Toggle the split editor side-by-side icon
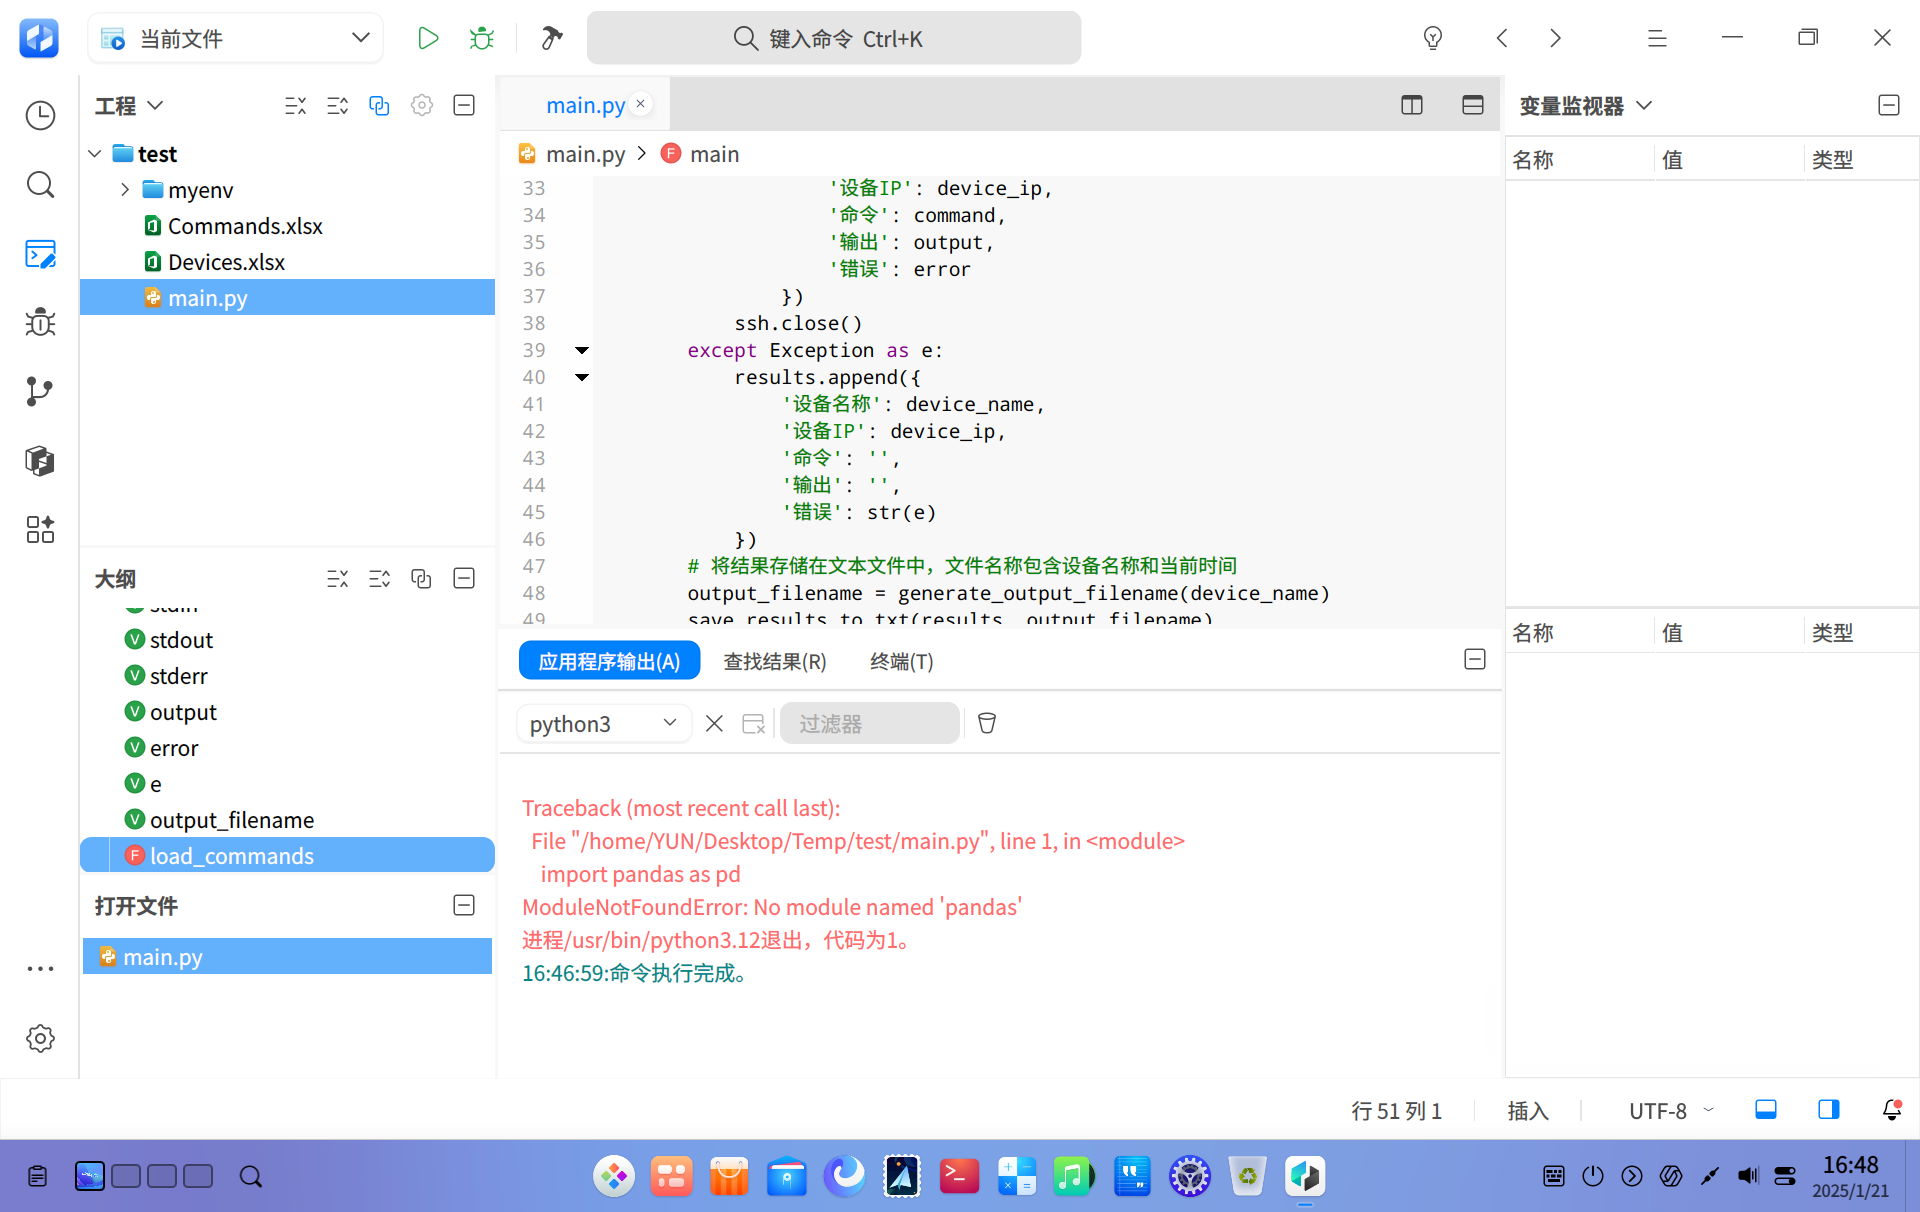This screenshot has width=1920, height=1212. 1411,105
